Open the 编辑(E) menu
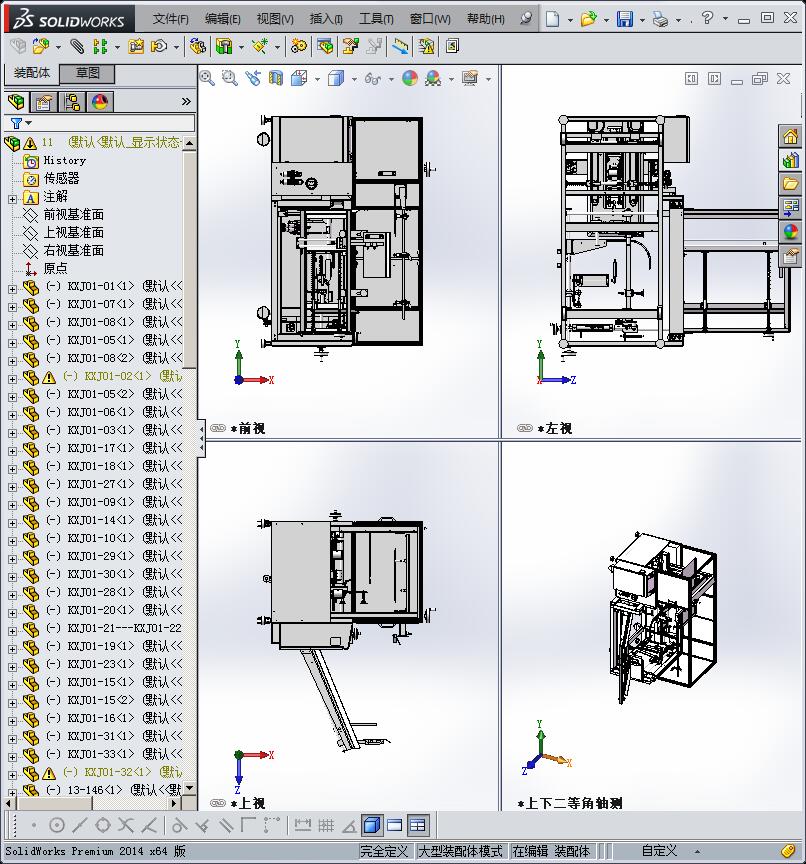The height and width of the screenshot is (864, 806). click(223, 19)
